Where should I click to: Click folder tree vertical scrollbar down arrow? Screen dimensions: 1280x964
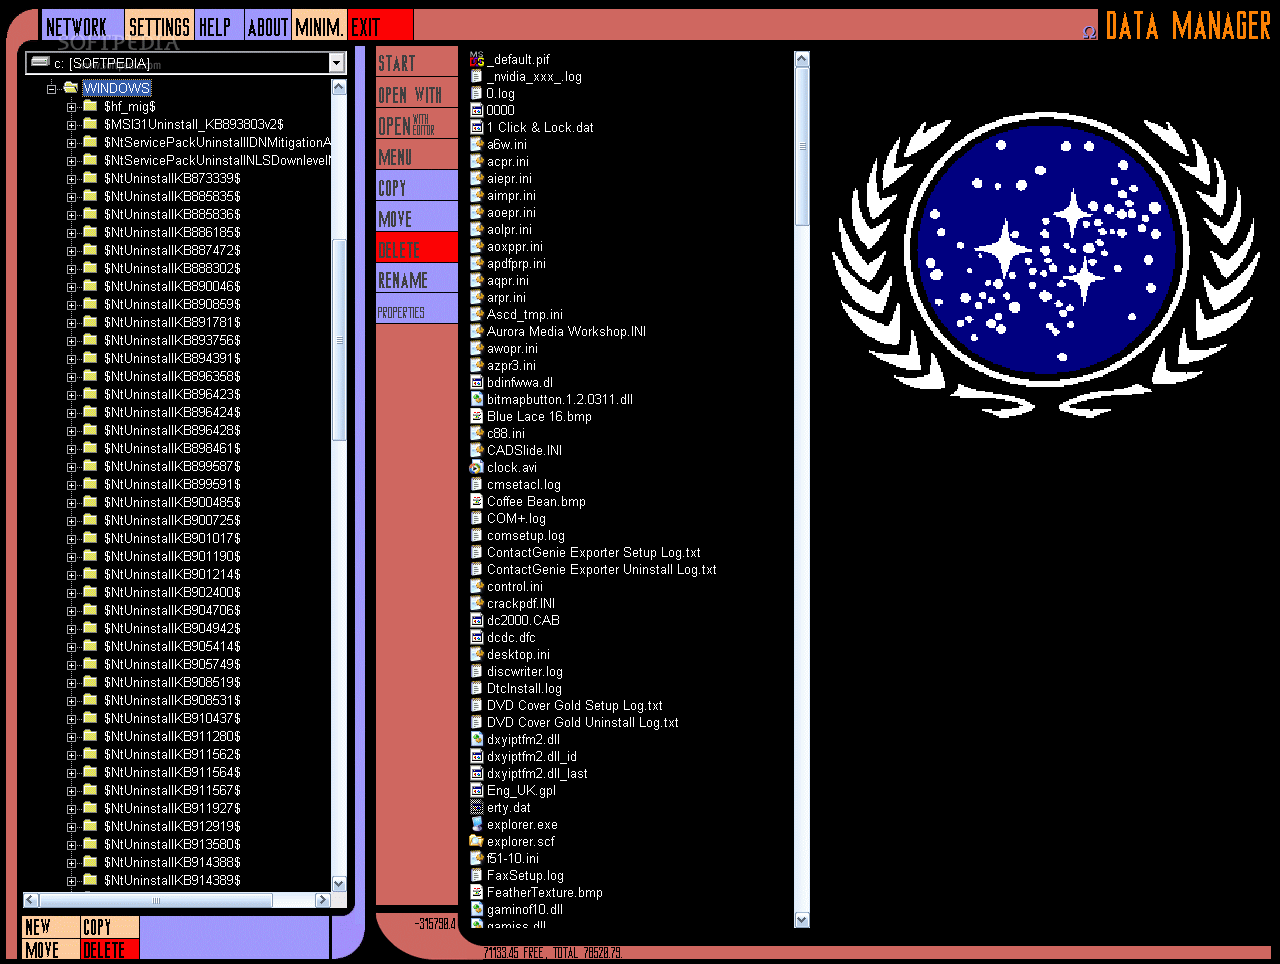[x=338, y=883]
